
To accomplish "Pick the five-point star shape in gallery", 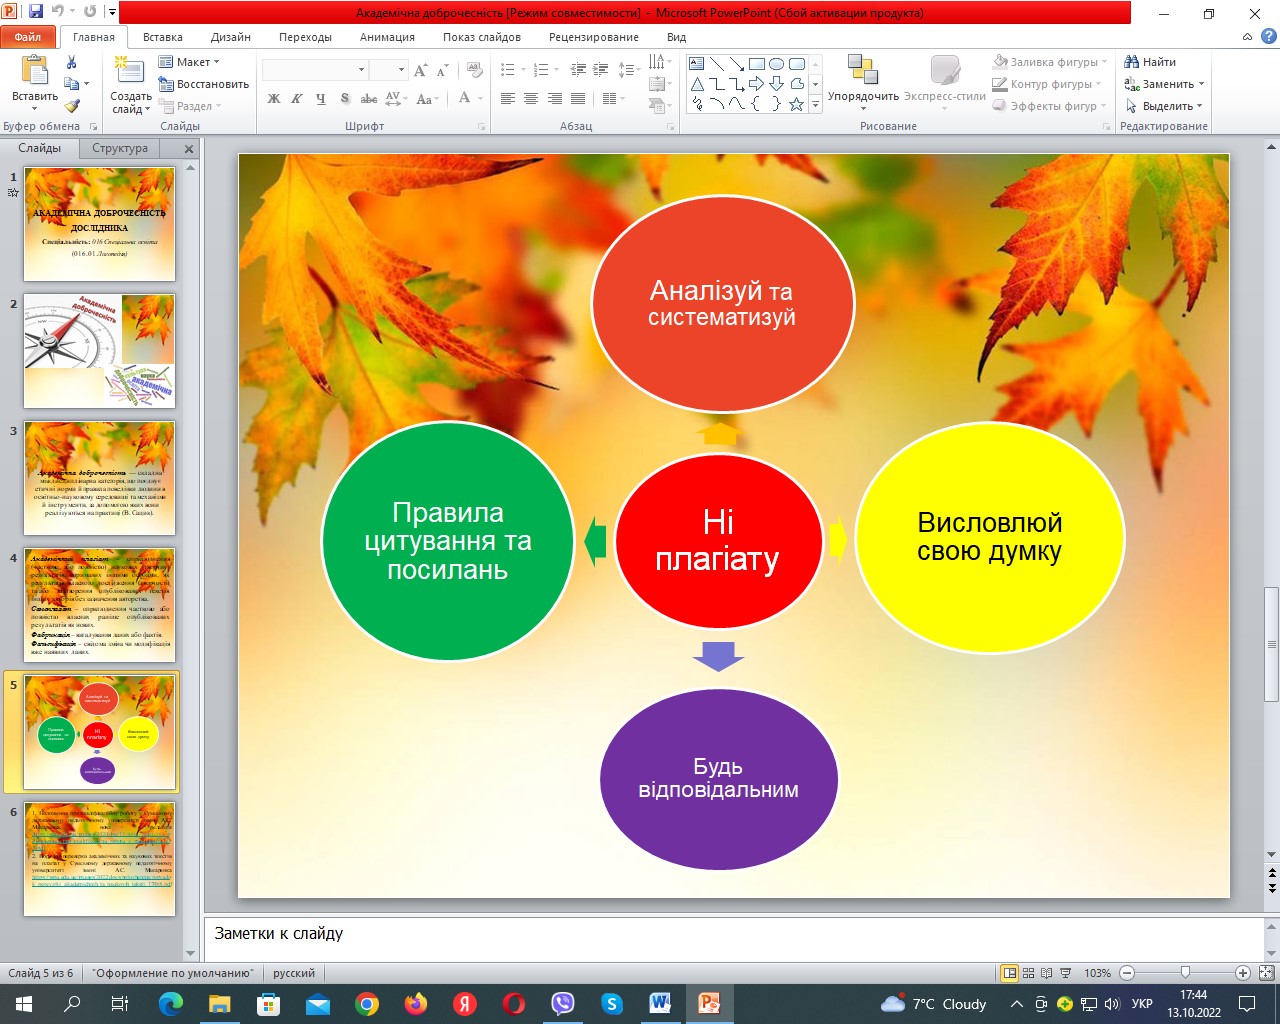I will (x=796, y=104).
